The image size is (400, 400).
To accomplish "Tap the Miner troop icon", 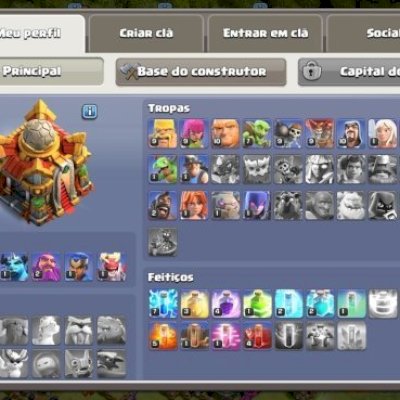I will coord(194,169).
